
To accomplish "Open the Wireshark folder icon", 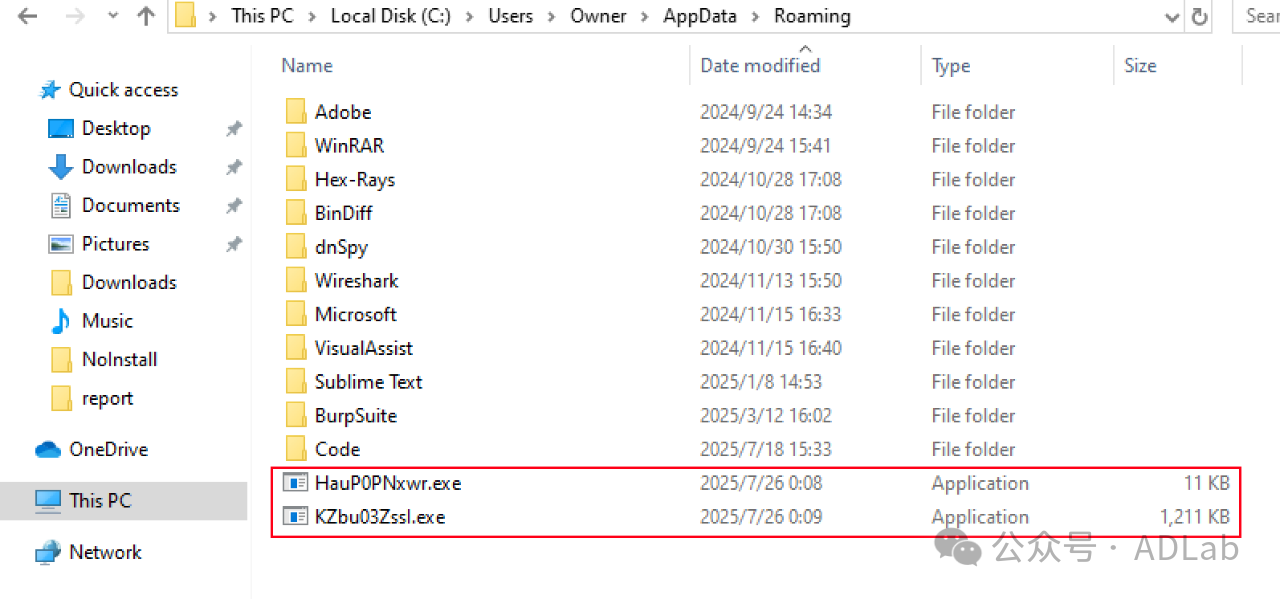I will coord(296,281).
